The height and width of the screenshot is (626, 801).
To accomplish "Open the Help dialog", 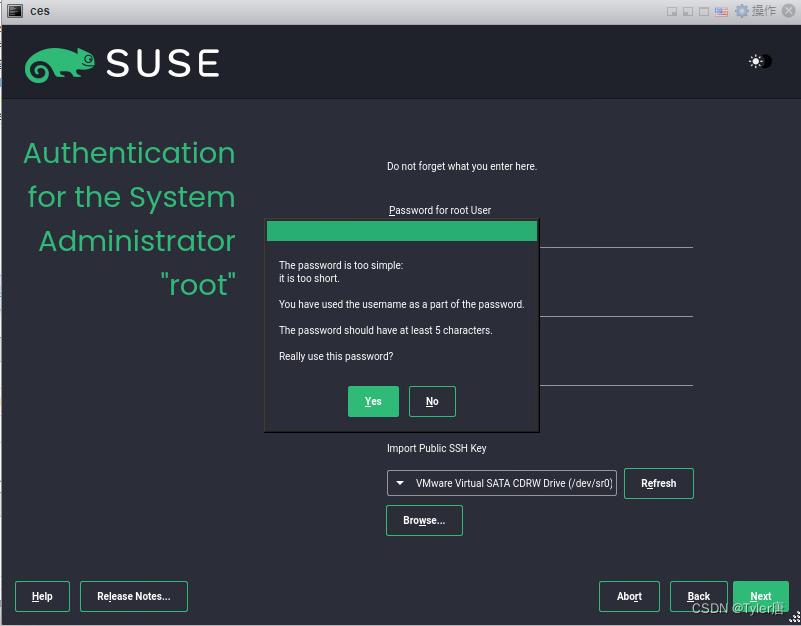I will pos(42,596).
